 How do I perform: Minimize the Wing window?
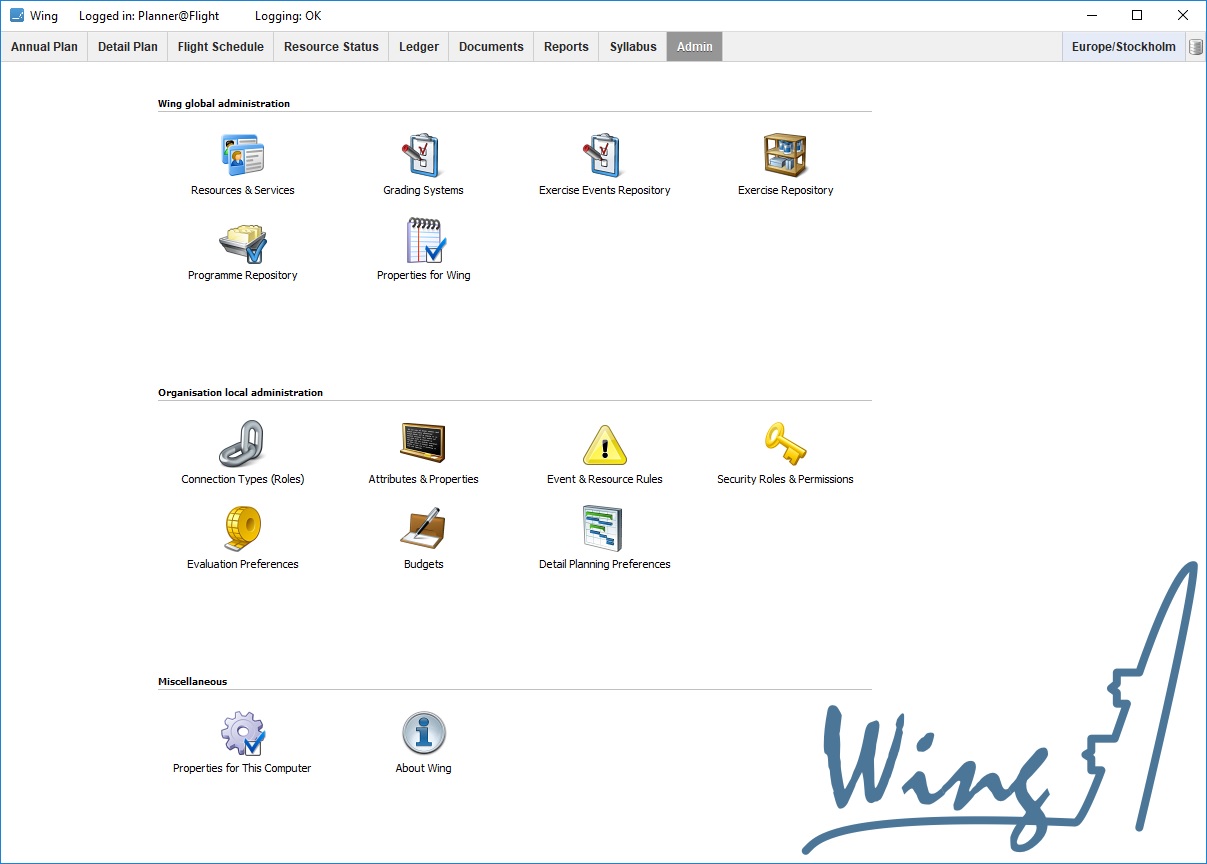coord(1091,16)
